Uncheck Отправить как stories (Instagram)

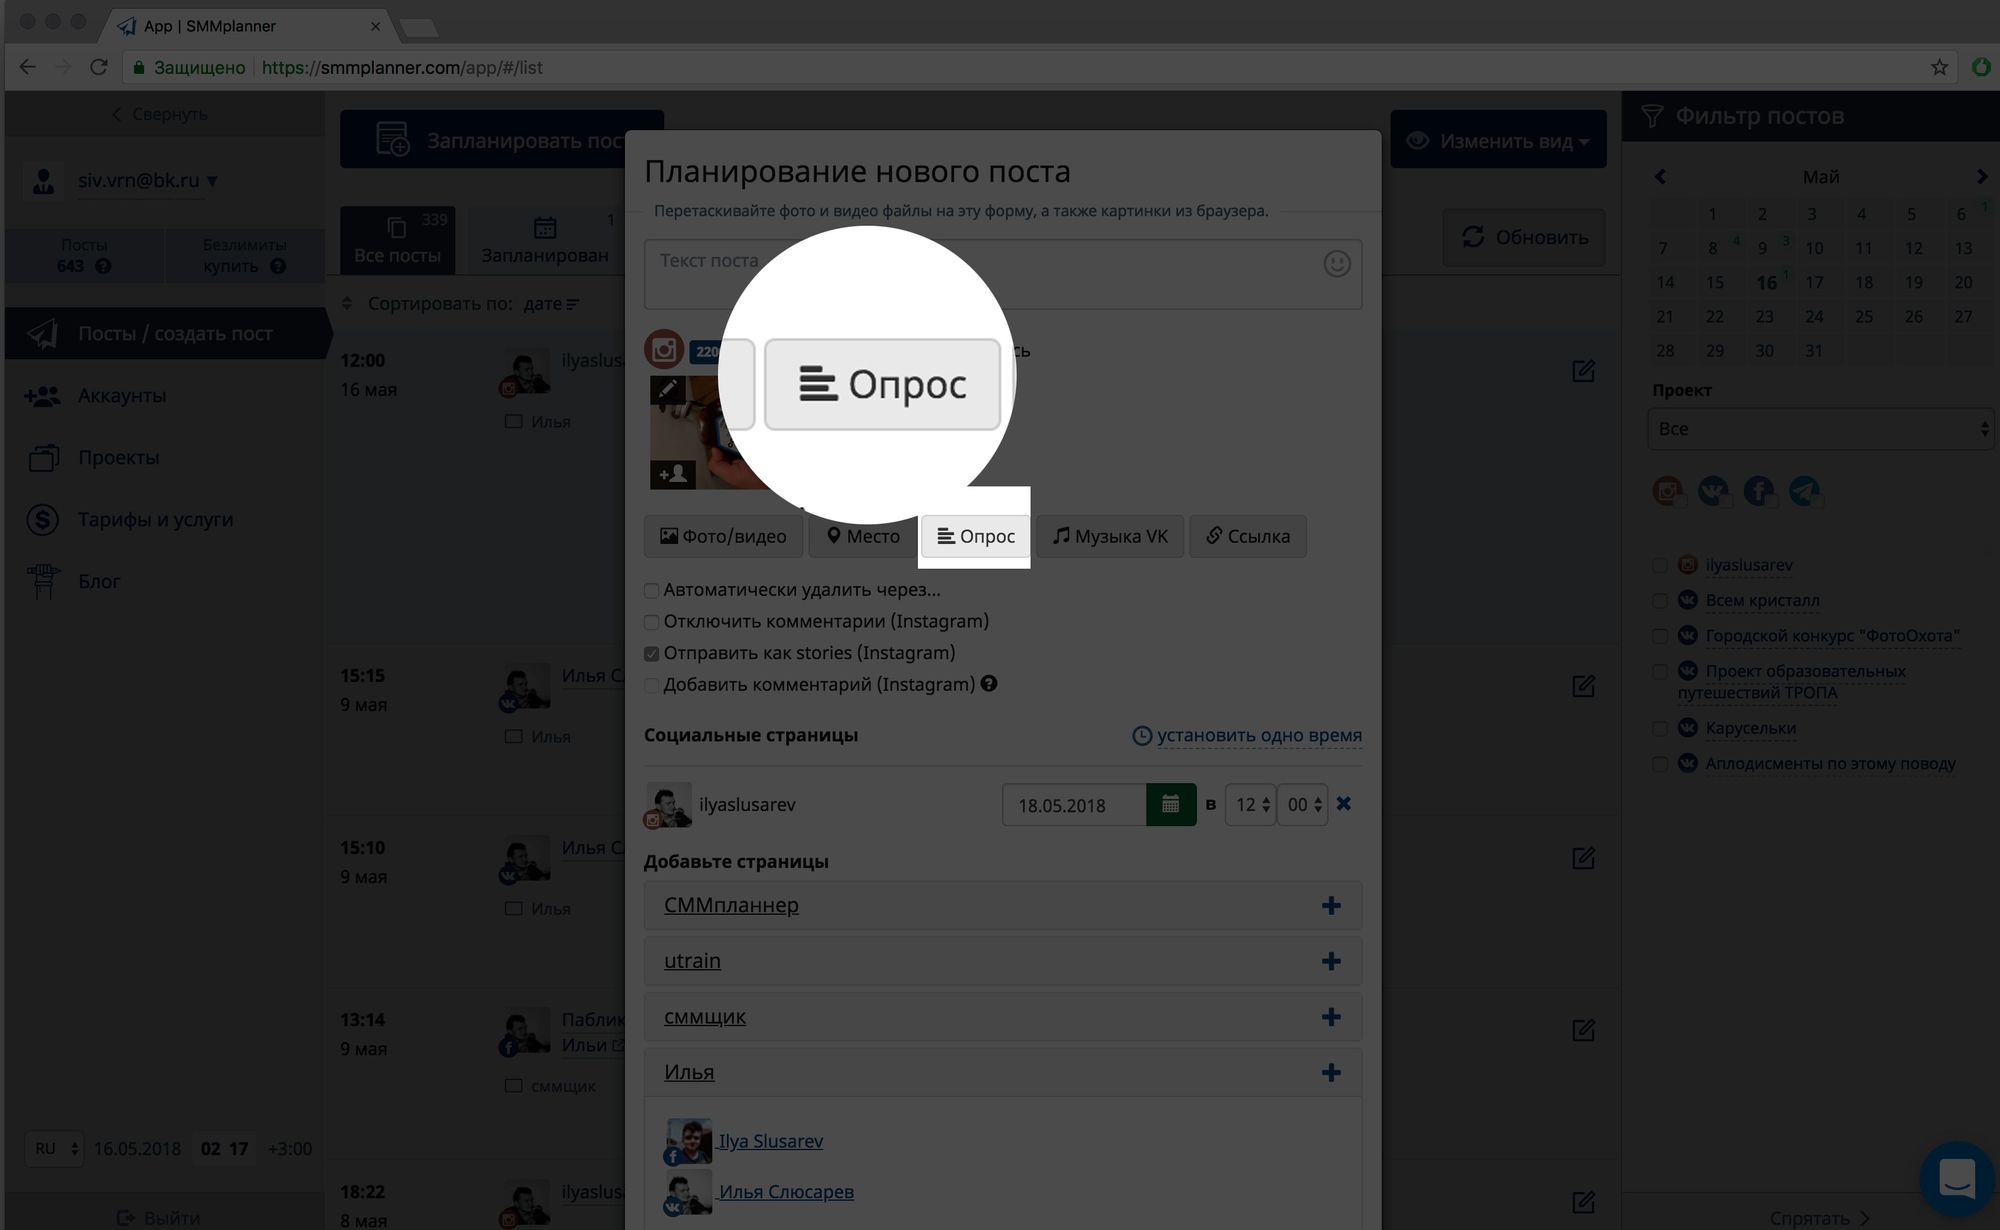click(652, 653)
